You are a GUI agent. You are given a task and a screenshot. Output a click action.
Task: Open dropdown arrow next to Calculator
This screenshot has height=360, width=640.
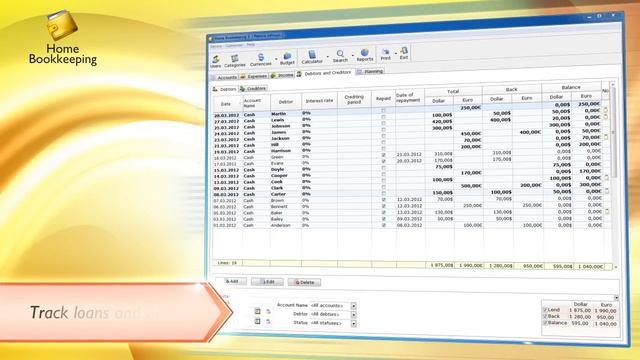pyautogui.click(x=327, y=57)
